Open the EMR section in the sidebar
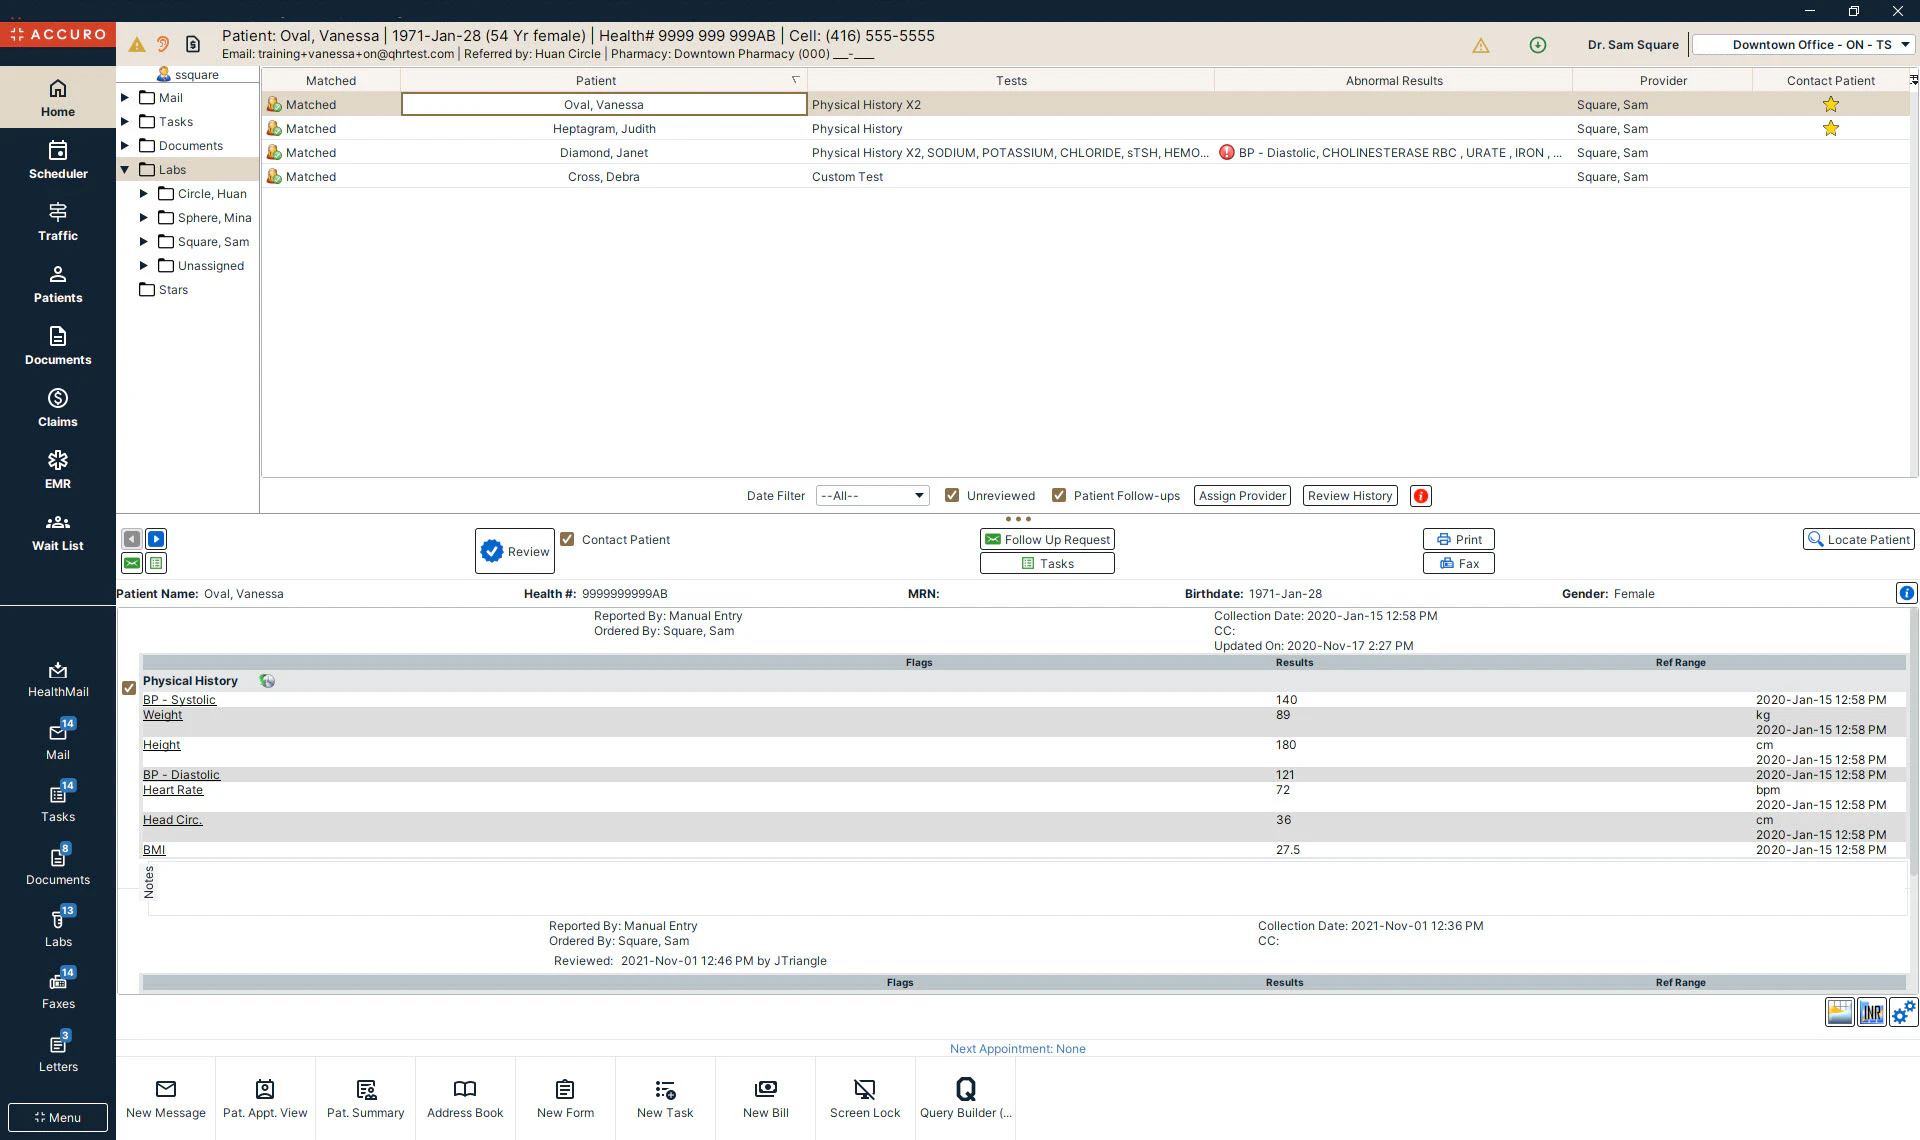Image resolution: width=1920 pixels, height=1140 pixels. click(x=57, y=470)
